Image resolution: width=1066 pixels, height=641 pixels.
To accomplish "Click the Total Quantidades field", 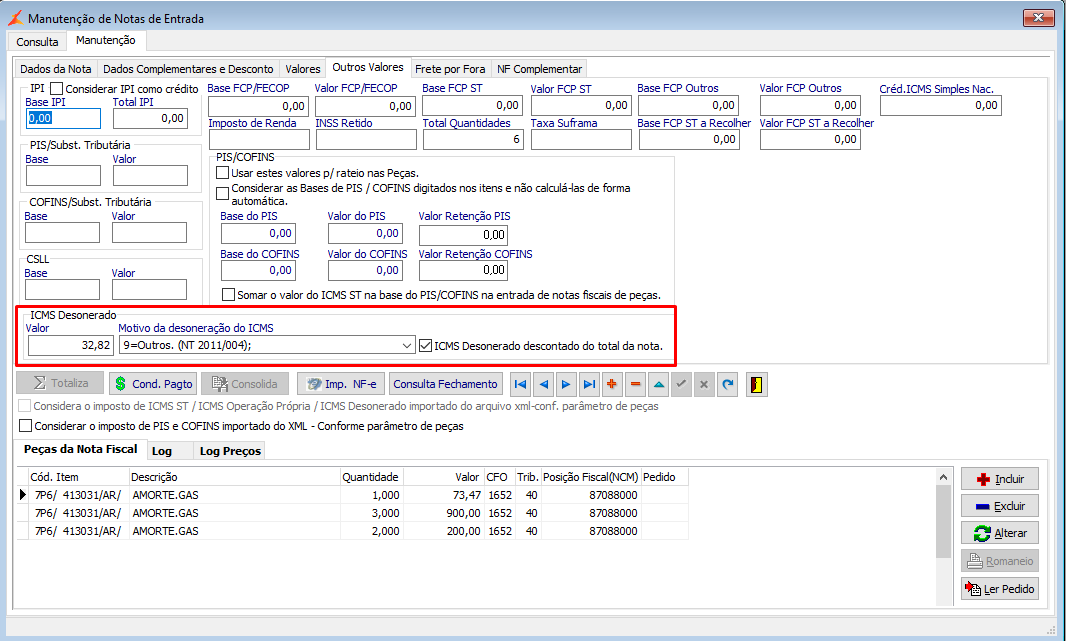I will 473,139.
